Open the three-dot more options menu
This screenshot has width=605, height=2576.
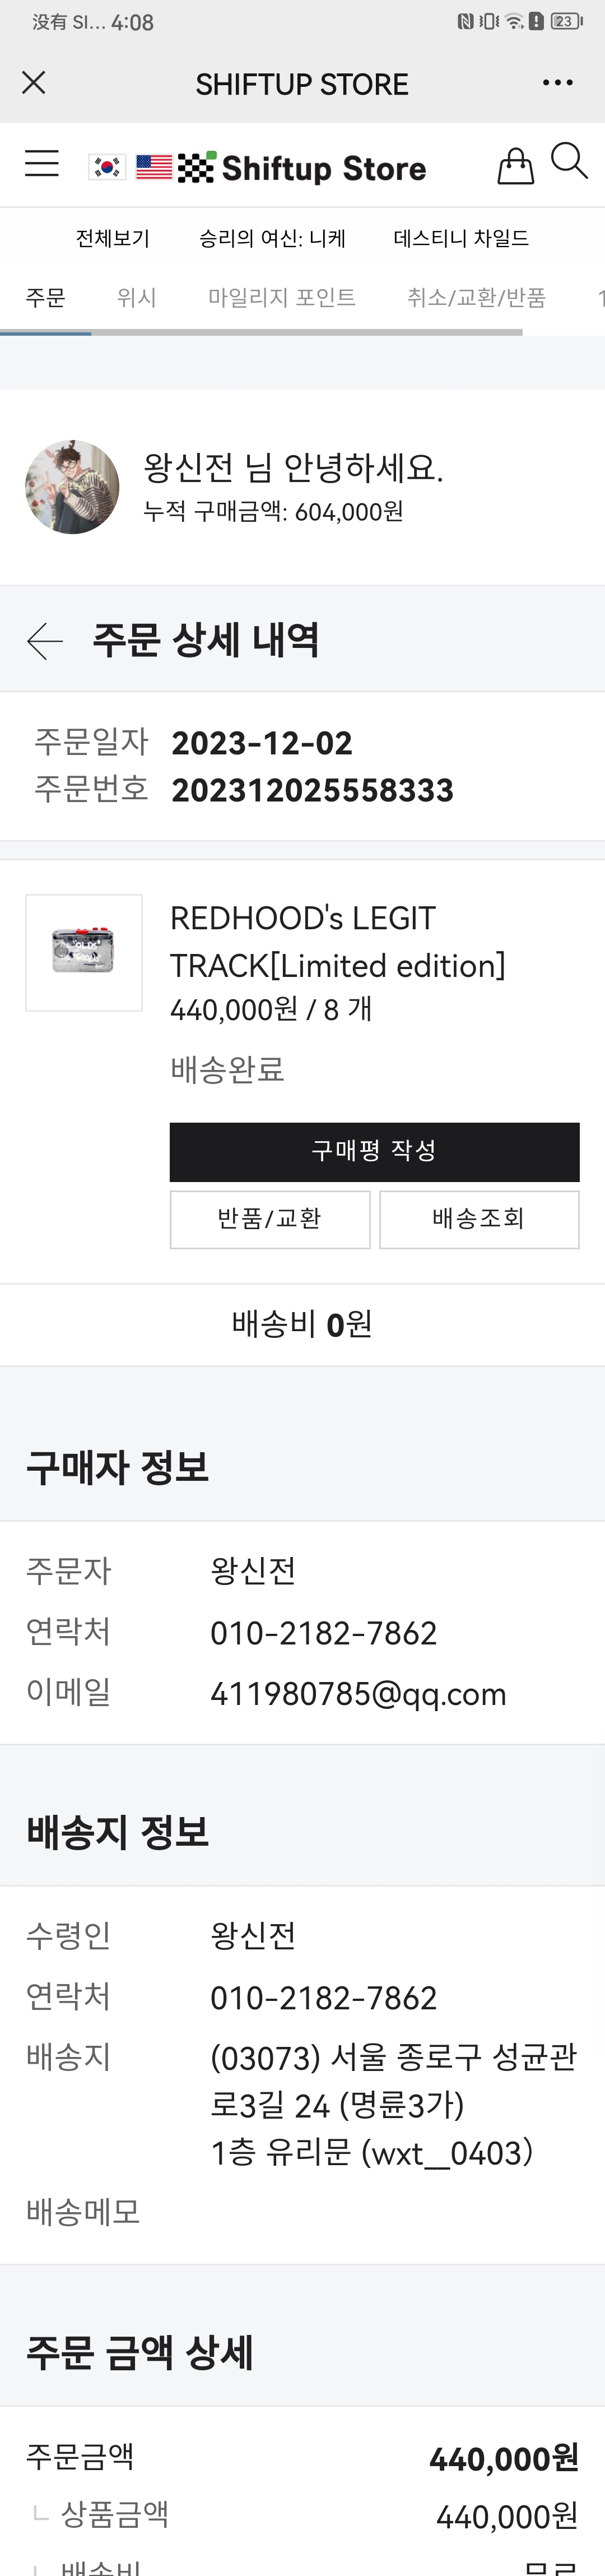(x=558, y=83)
